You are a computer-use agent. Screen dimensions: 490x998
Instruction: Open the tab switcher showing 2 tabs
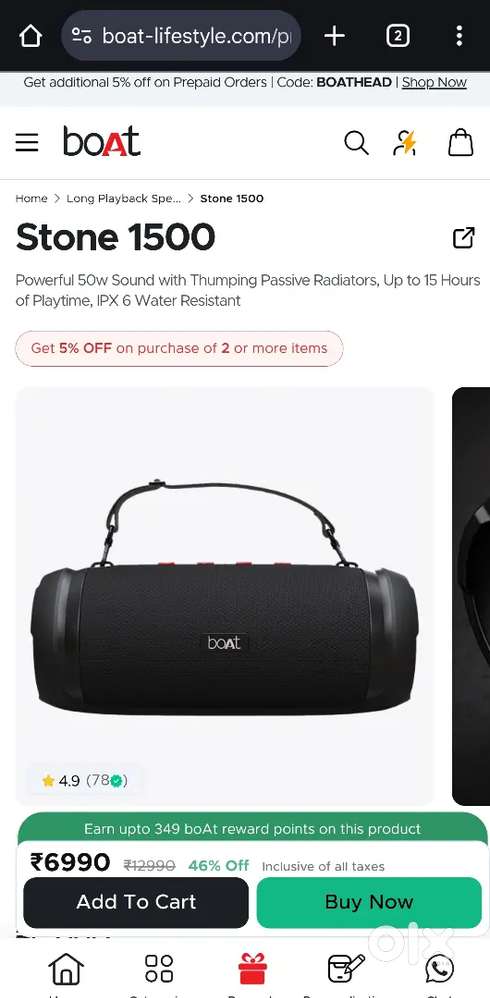pos(398,36)
